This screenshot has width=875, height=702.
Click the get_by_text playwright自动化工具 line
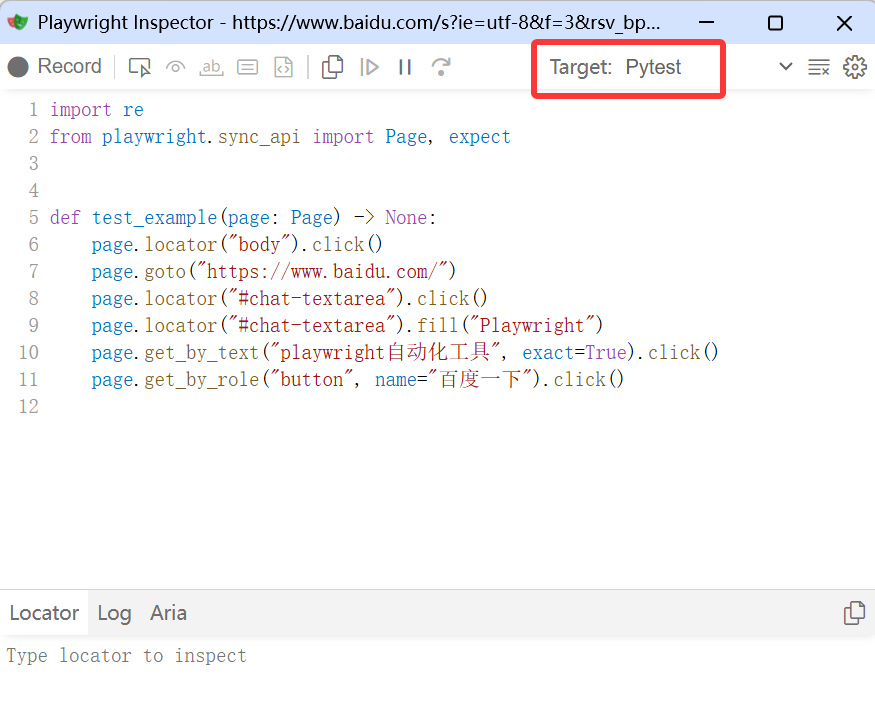pos(405,353)
